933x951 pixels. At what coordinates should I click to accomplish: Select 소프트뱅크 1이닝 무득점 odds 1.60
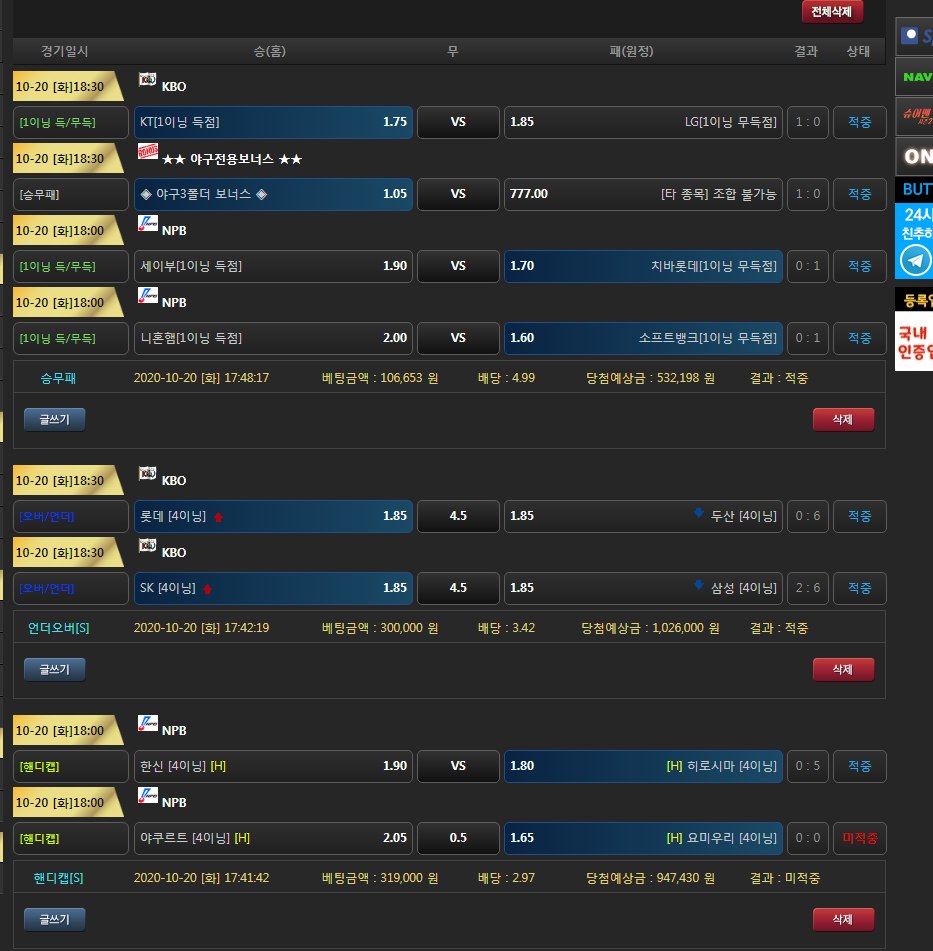click(643, 339)
